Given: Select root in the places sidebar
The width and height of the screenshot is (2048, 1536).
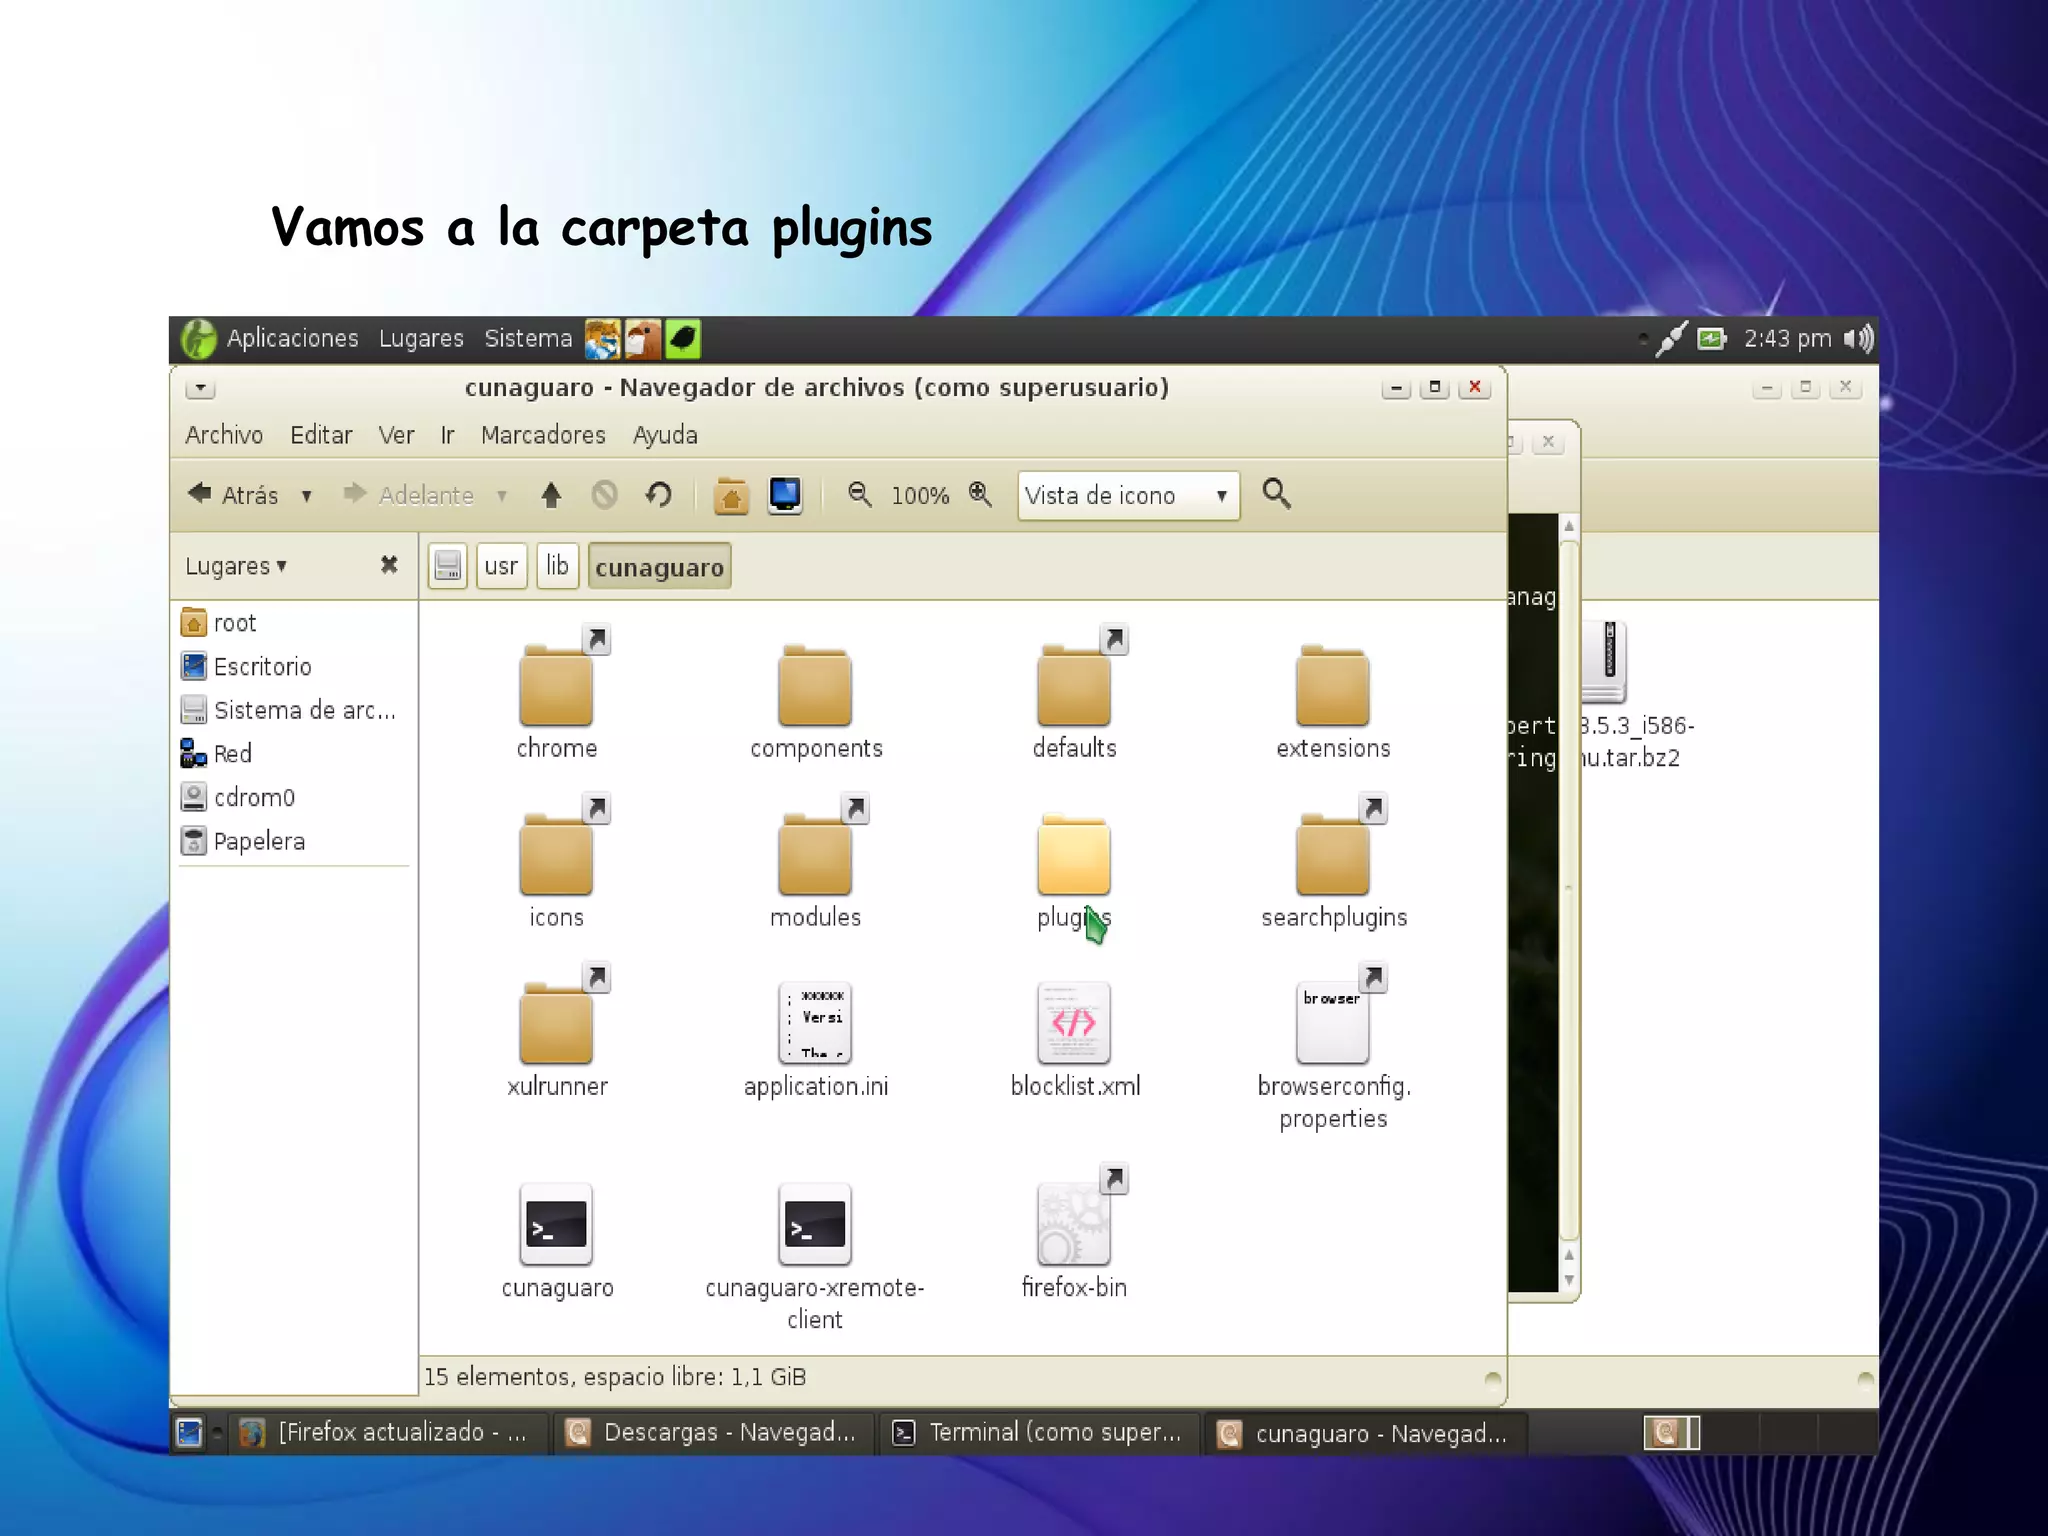Looking at the screenshot, I should [294, 623].
